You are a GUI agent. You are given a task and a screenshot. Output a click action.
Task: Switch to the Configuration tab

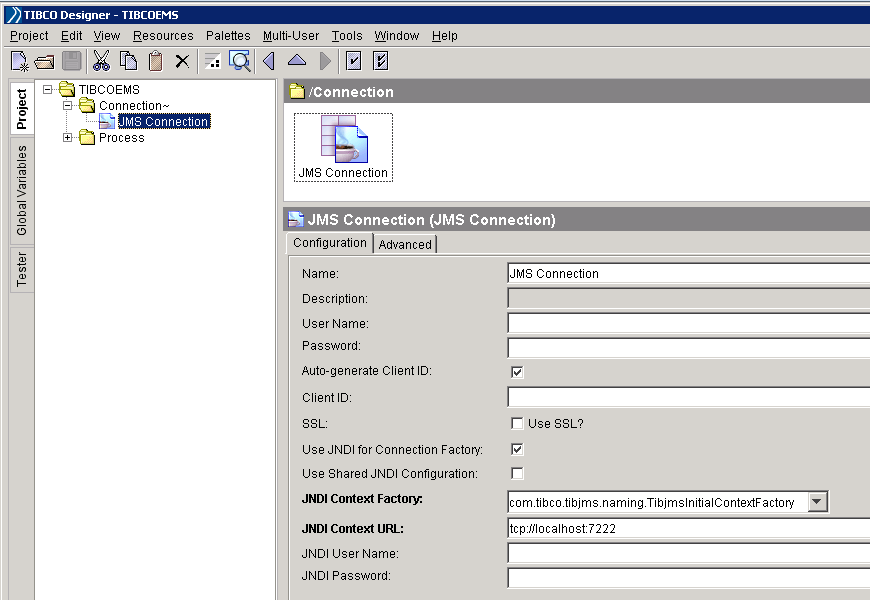pos(330,243)
